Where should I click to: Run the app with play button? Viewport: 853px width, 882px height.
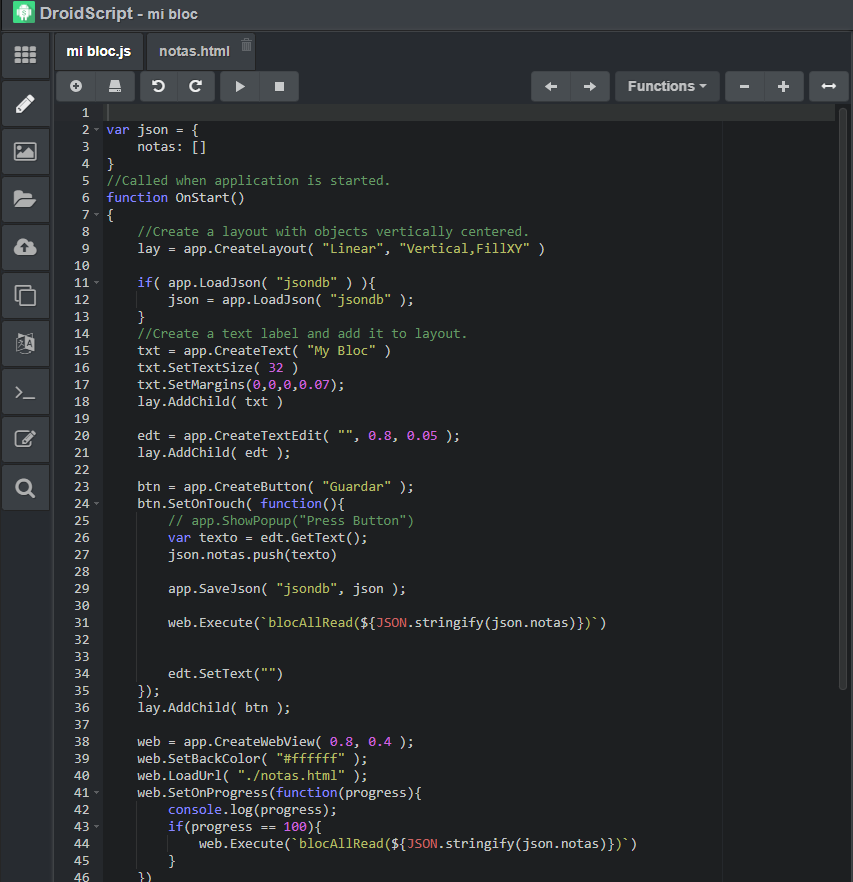(x=239, y=87)
